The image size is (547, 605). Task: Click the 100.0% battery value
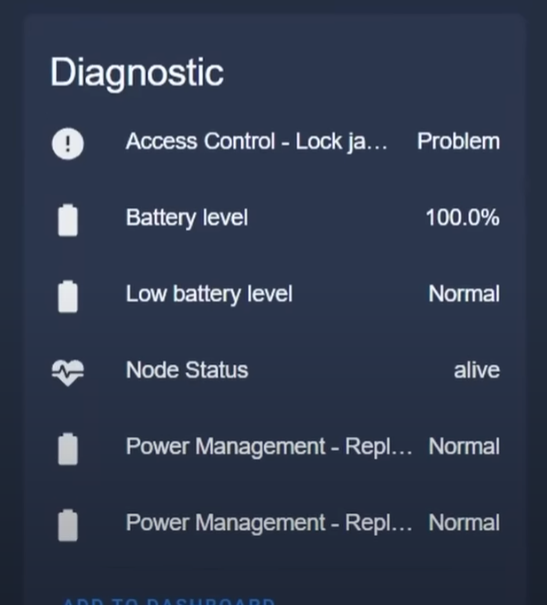click(463, 218)
